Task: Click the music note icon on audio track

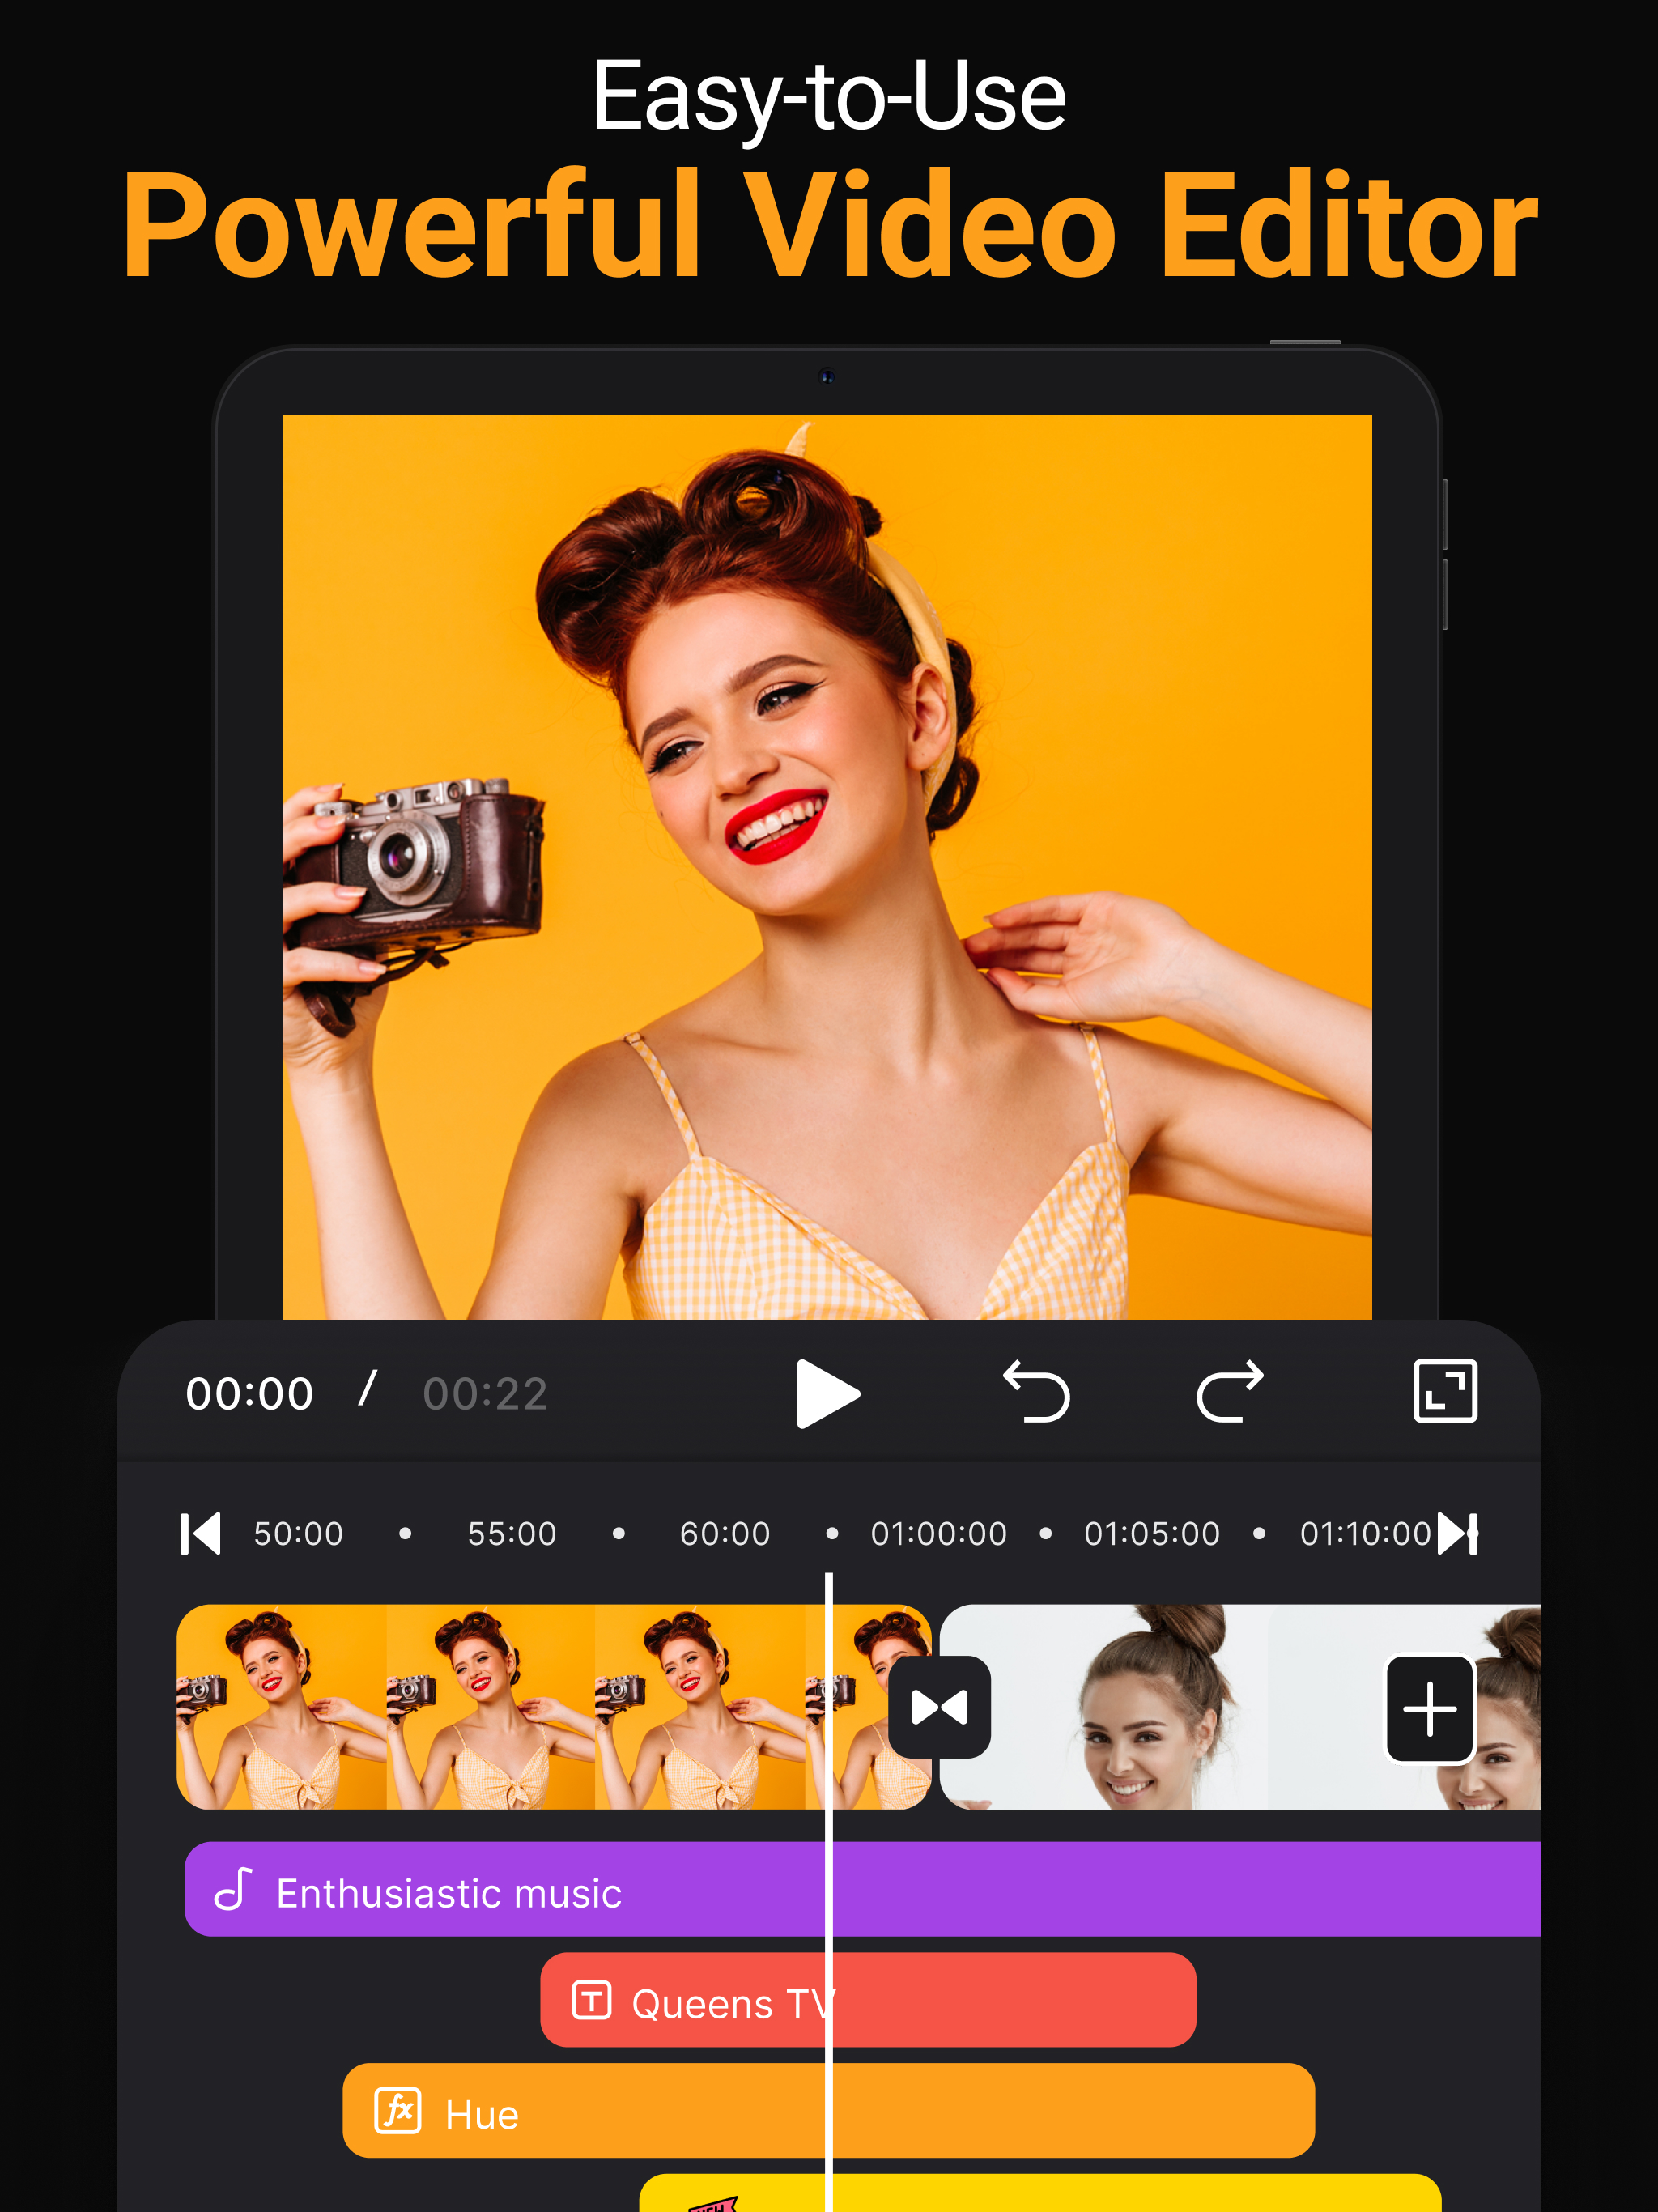Action: pos(234,1889)
